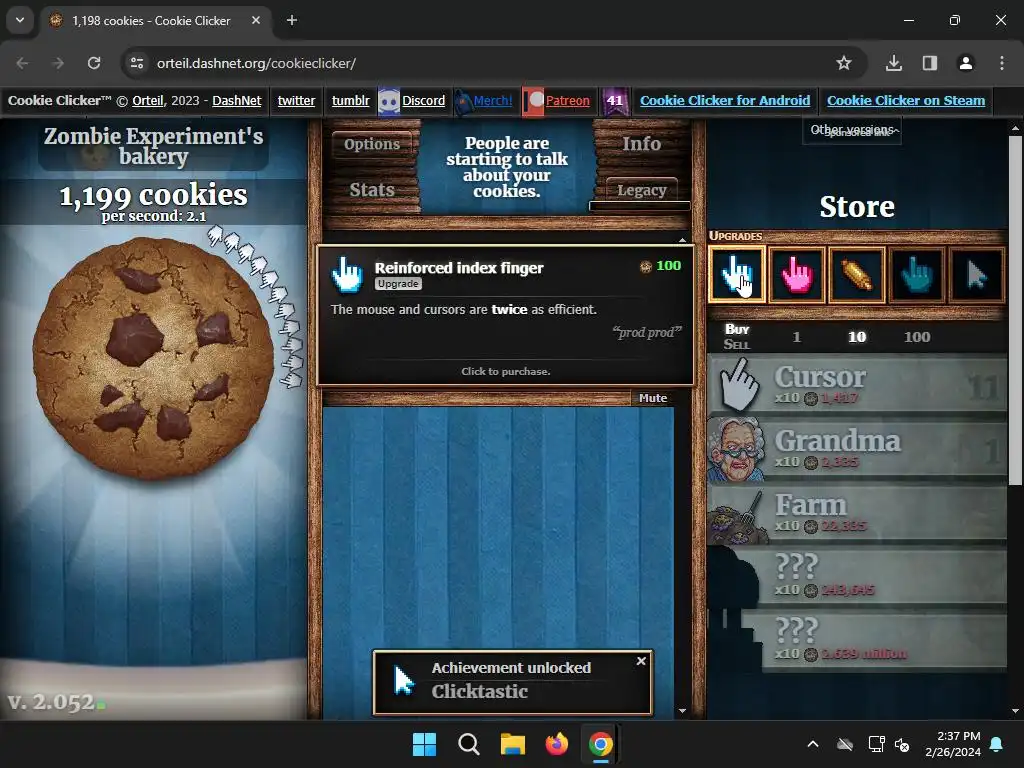Open Chrome's three-dot menu
1024x768 pixels.
click(x=1002, y=63)
